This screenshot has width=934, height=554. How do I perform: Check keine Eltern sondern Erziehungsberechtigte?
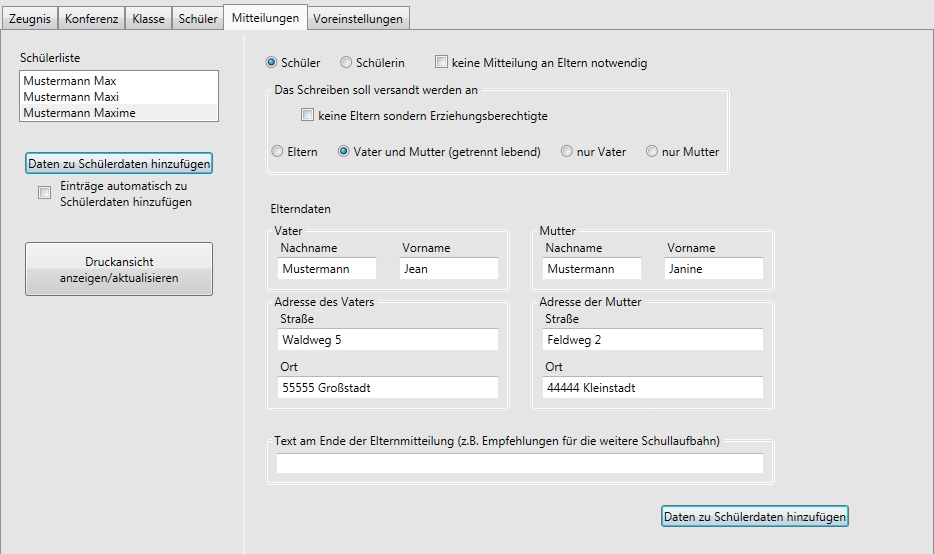coord(308,116)
